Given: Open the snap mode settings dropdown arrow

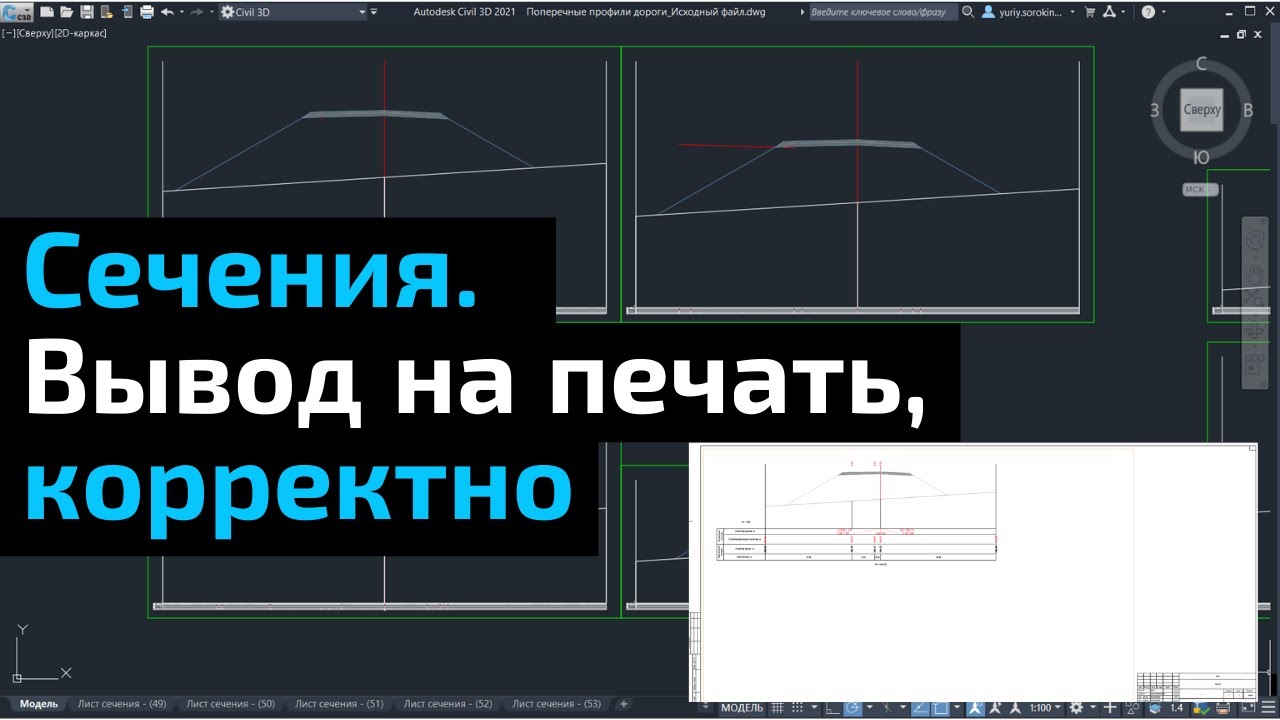Looking at the screenshot, I should coord(815,708).
